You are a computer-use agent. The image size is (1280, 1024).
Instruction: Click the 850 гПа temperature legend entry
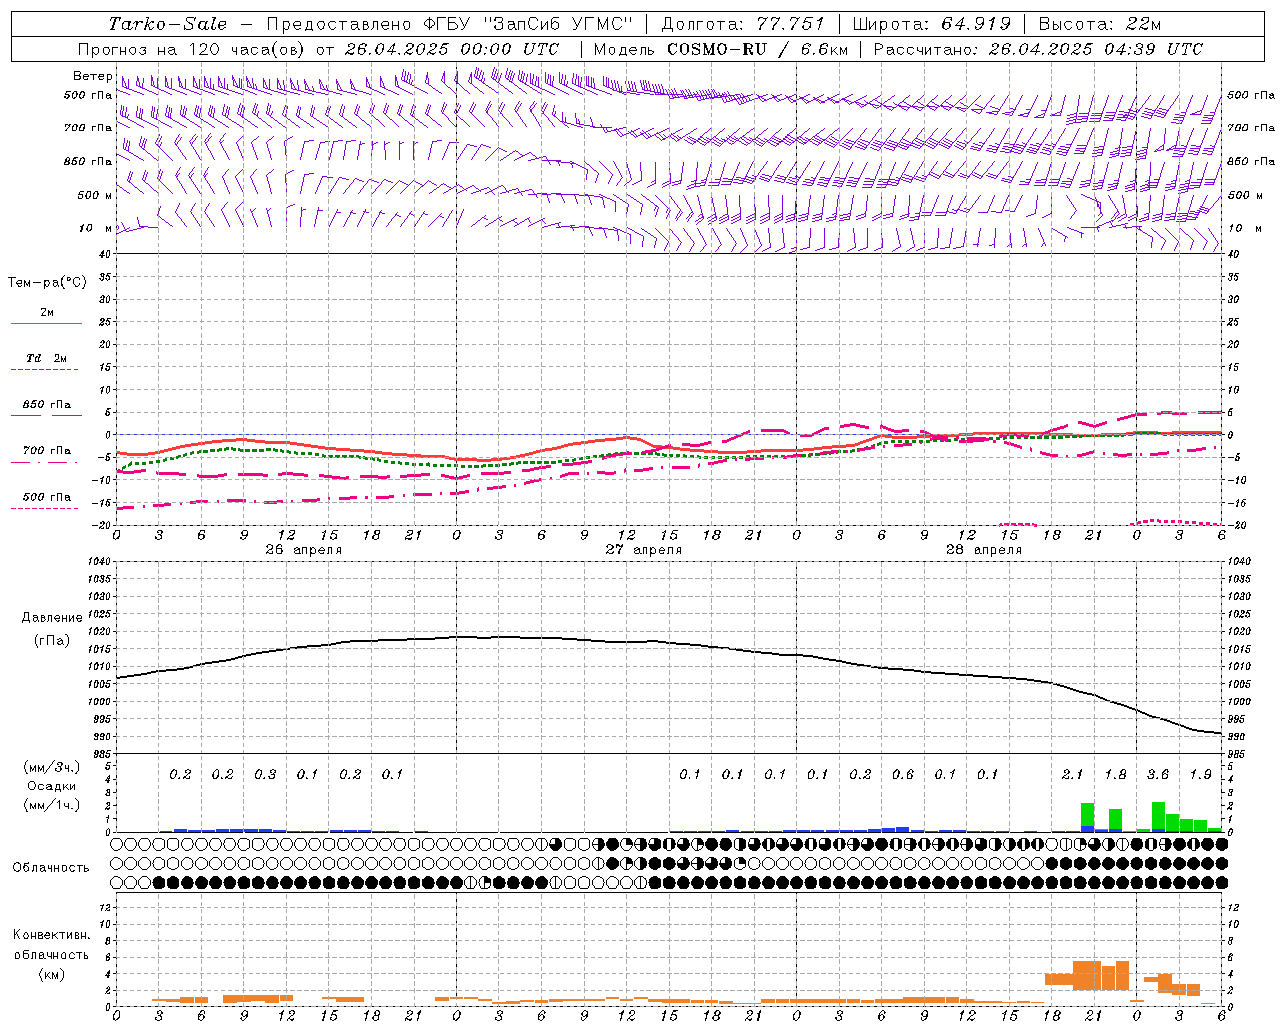[46, 405]
